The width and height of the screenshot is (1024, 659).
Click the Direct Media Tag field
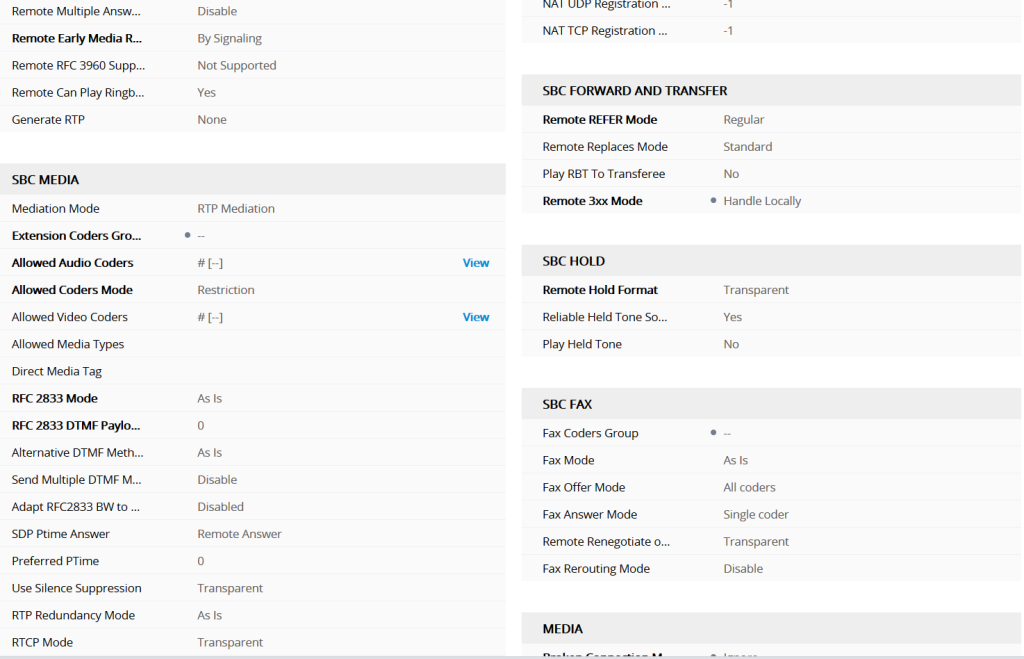[250, 370]
